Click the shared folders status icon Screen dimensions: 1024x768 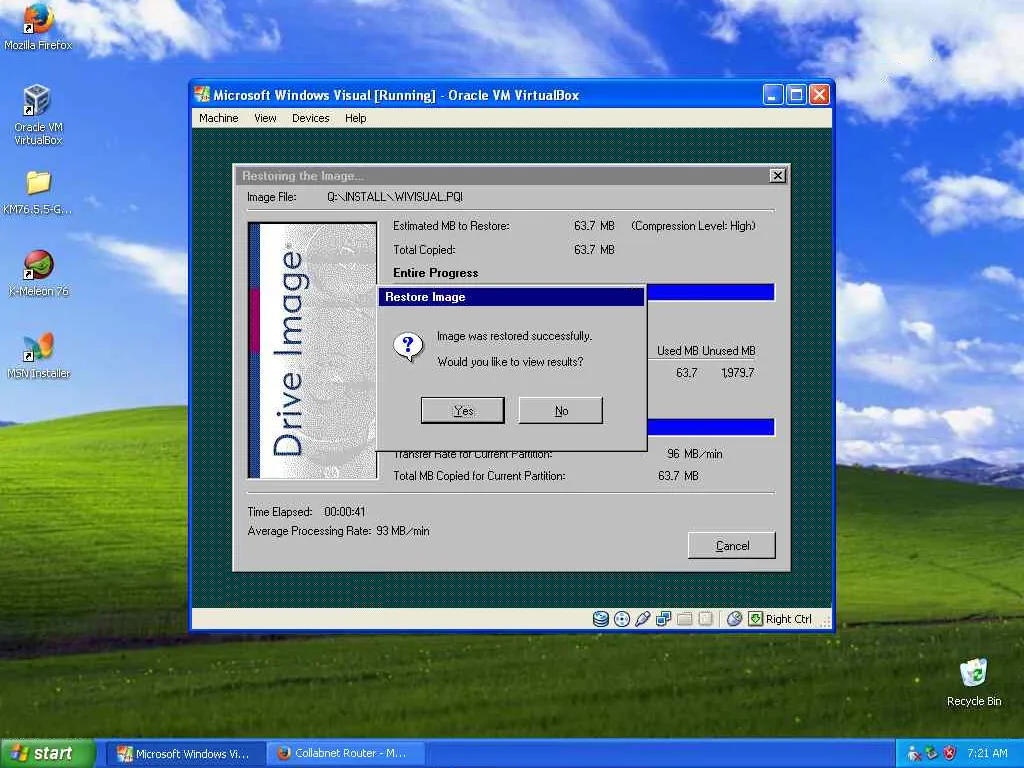[684, 618]
